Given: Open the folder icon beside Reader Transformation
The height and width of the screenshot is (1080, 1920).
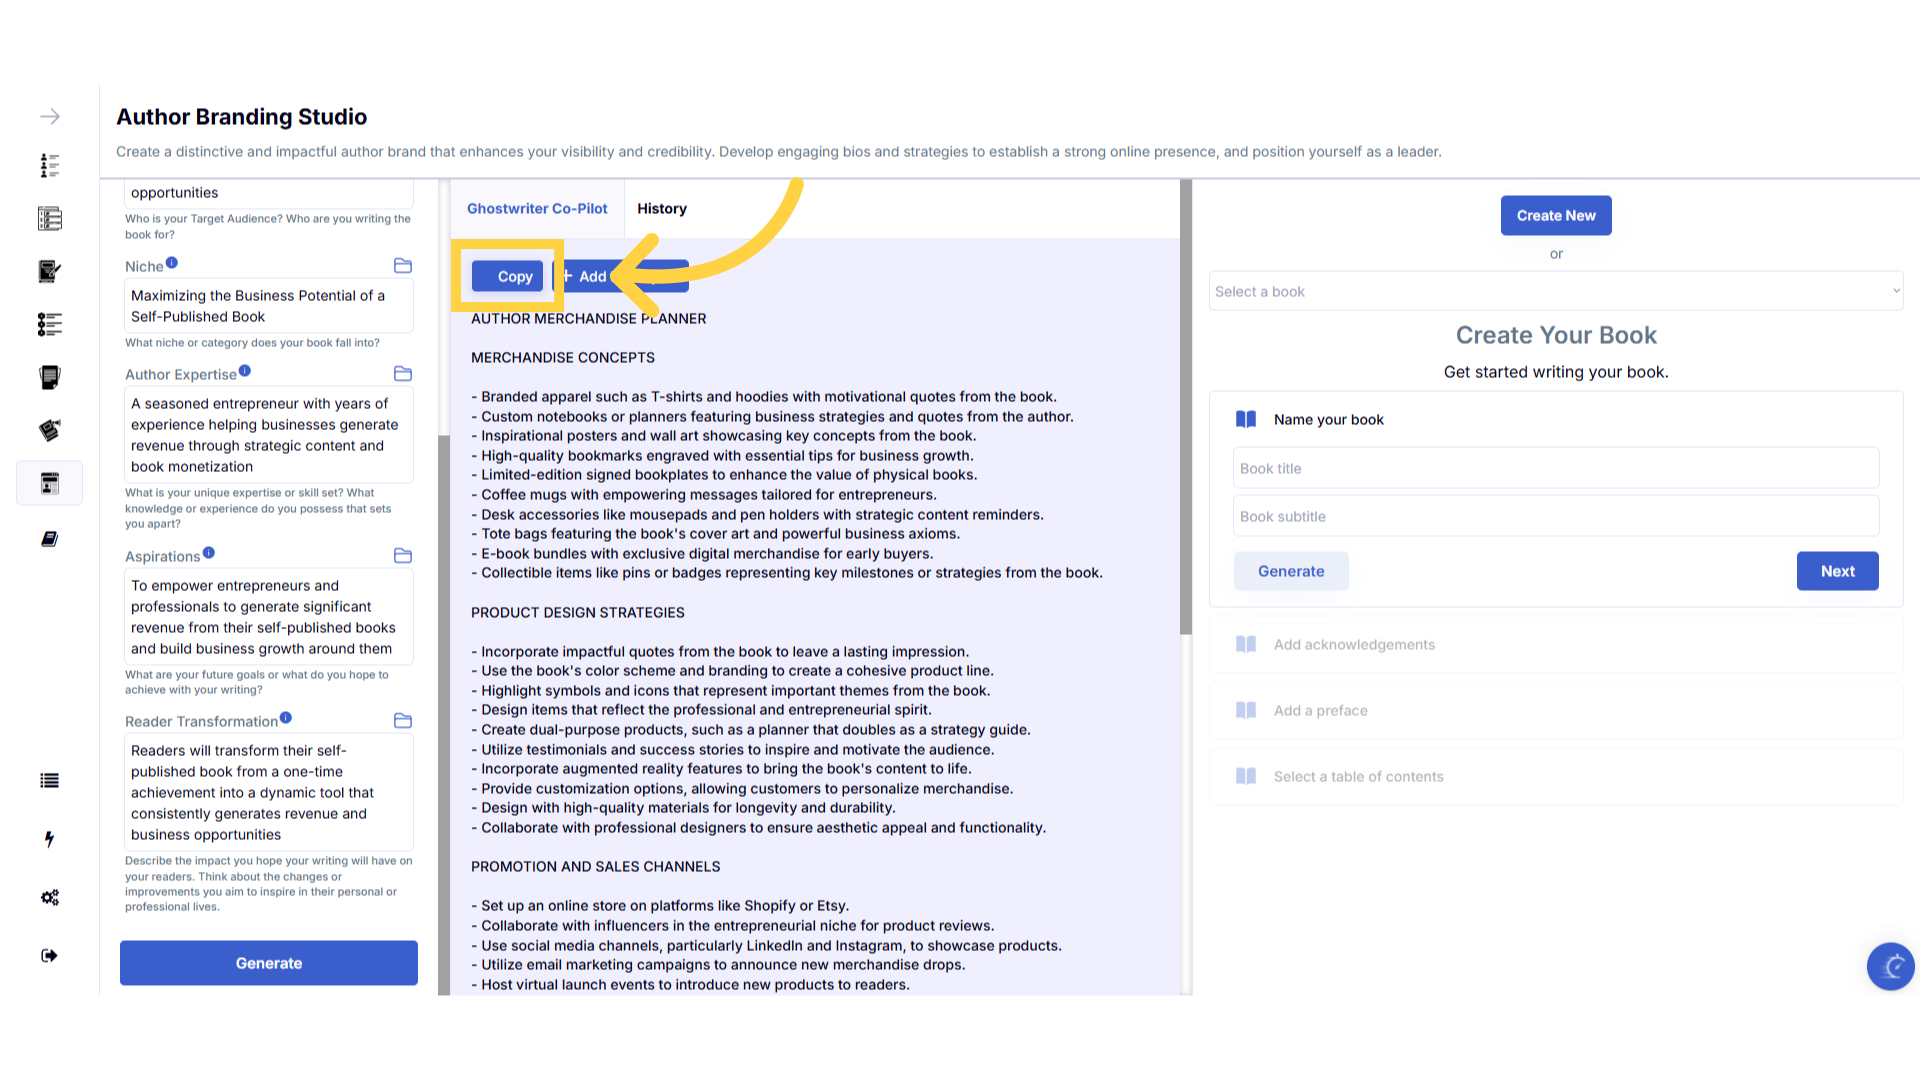Looking at the screenshot, I should tap(403, 721).
